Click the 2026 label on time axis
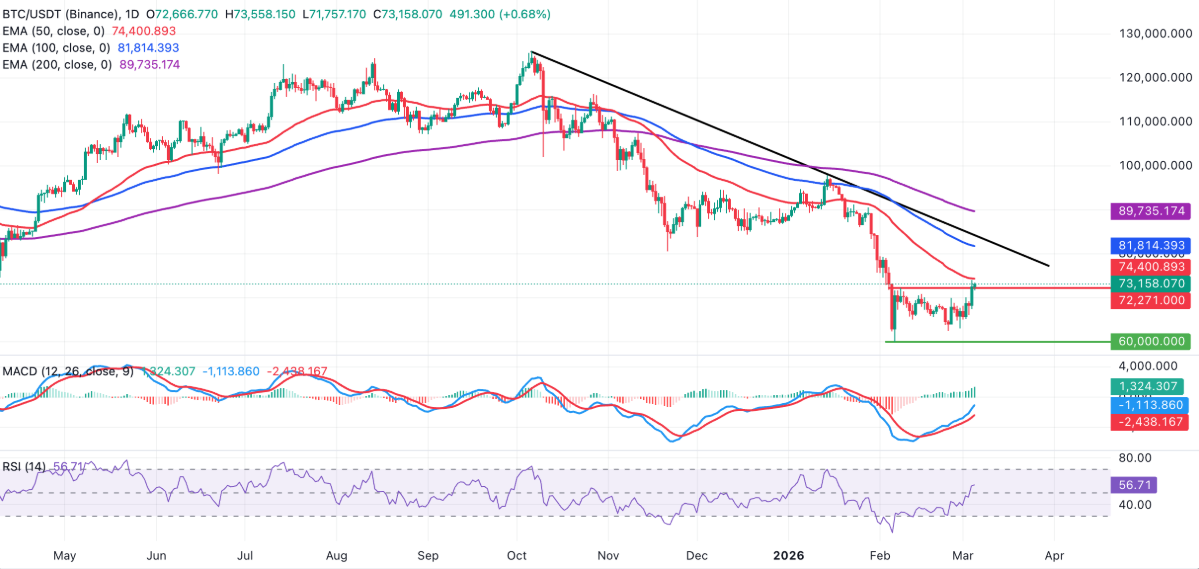 [786, 553]
